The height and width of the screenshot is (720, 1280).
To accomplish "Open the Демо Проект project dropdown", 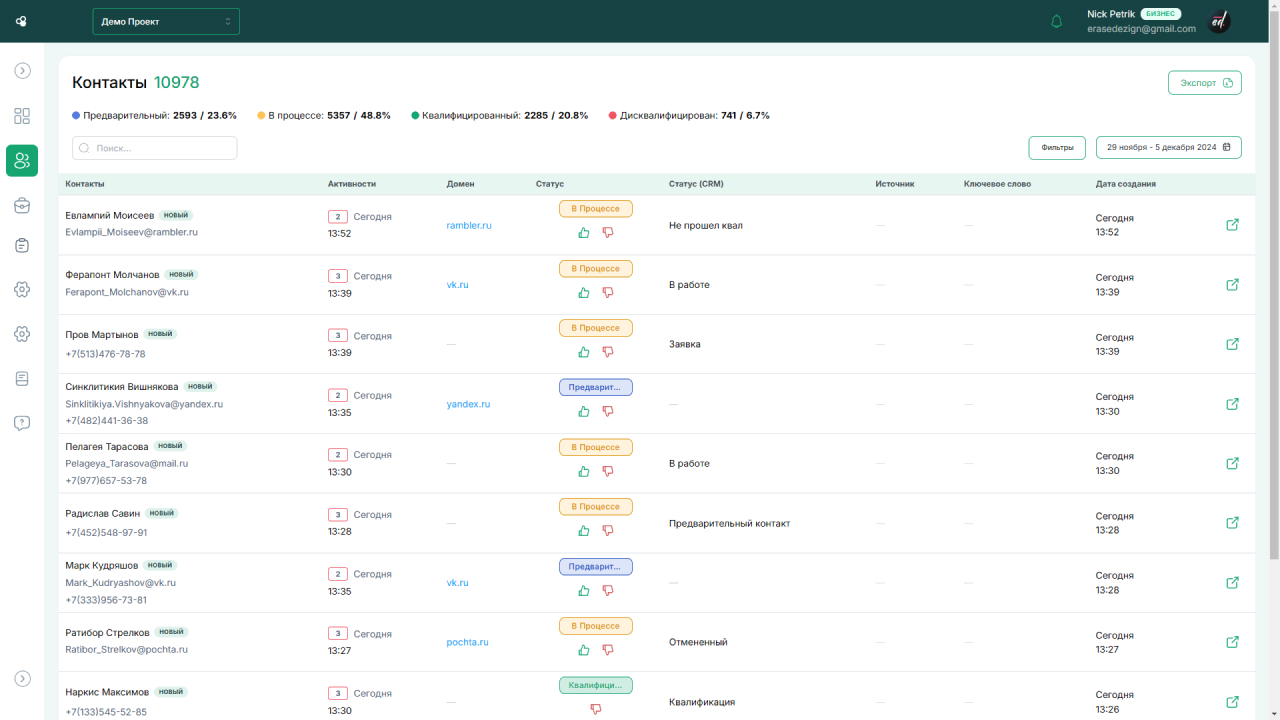I will click(166, 21).
